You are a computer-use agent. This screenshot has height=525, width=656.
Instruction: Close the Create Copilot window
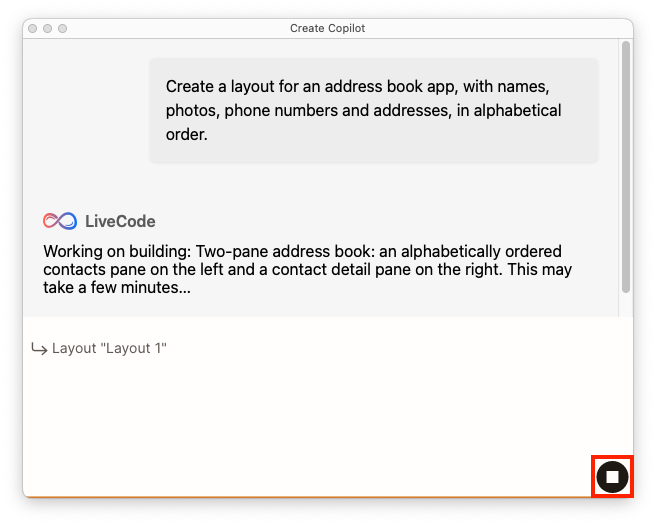point(33,29)
